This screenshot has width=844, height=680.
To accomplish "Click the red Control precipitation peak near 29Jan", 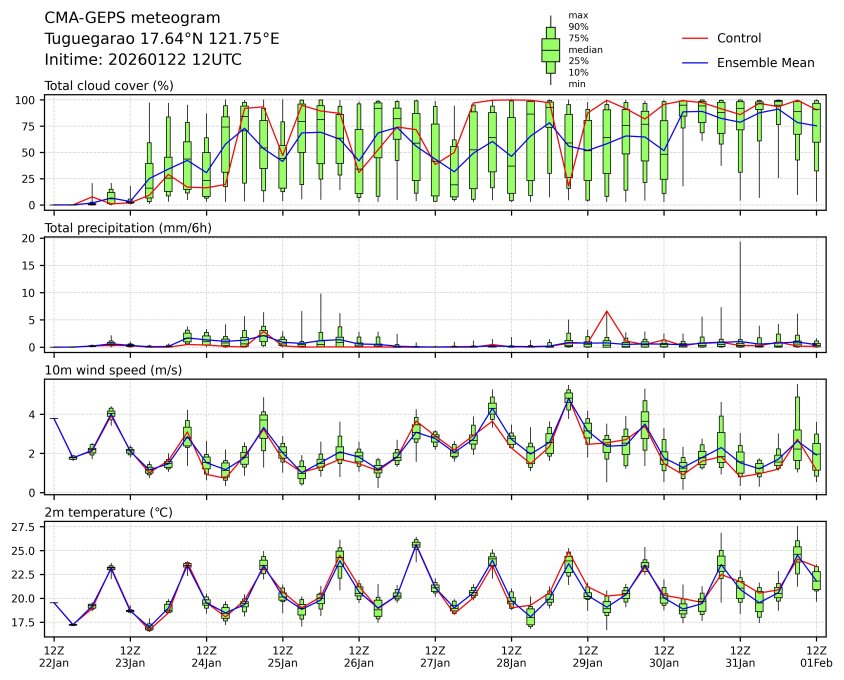I will coord(607,311).
